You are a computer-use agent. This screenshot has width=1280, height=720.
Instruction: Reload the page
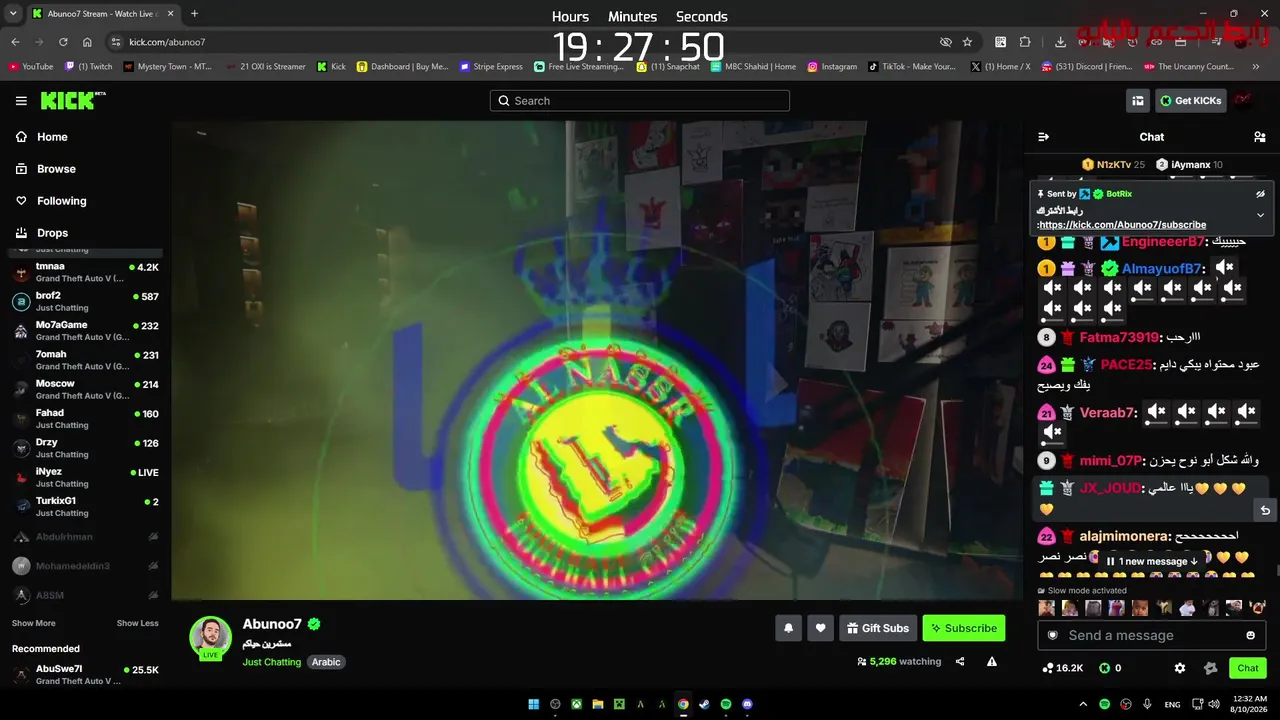[x=63, y=42]
